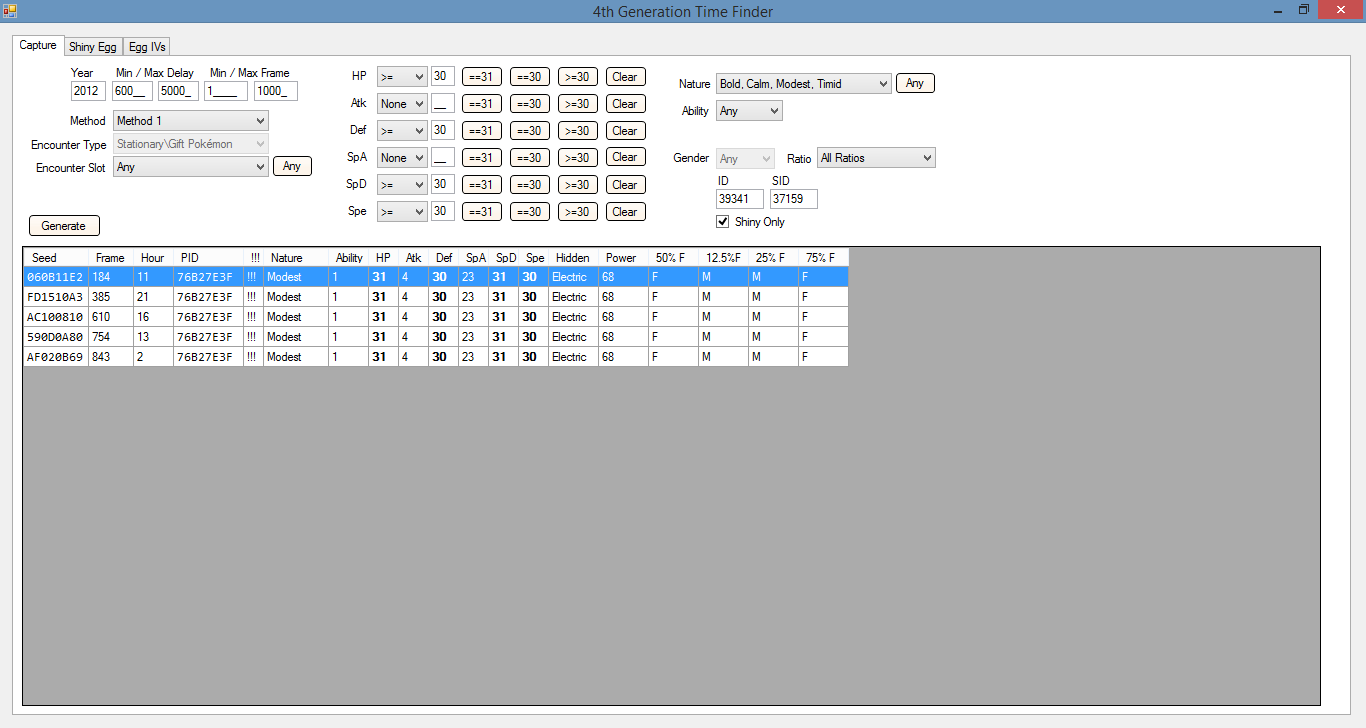Click the Seed column header

tap(56, 258)
